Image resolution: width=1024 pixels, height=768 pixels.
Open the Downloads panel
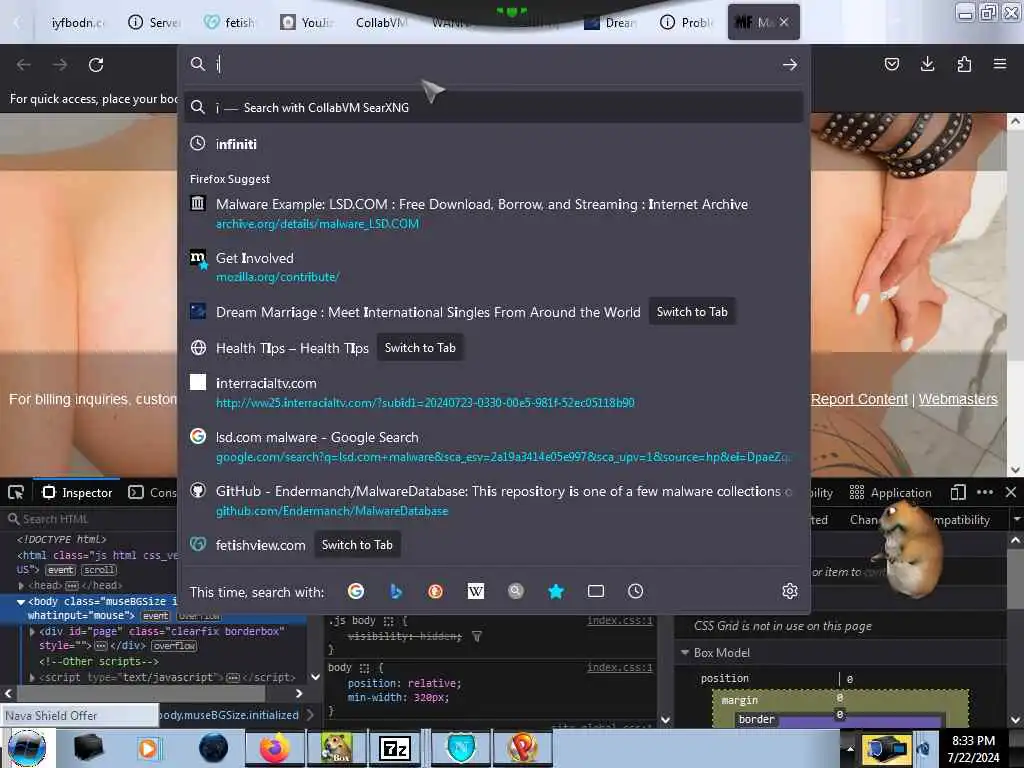(927, 64)
